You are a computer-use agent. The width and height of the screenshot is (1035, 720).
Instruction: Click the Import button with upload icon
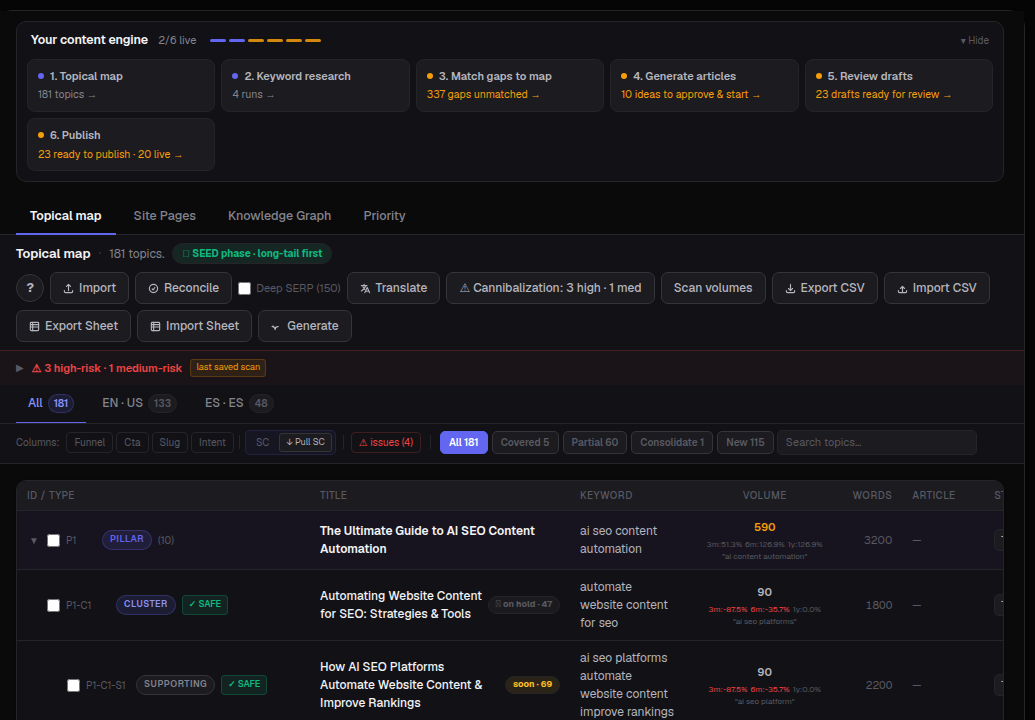[x=89, y=288]
